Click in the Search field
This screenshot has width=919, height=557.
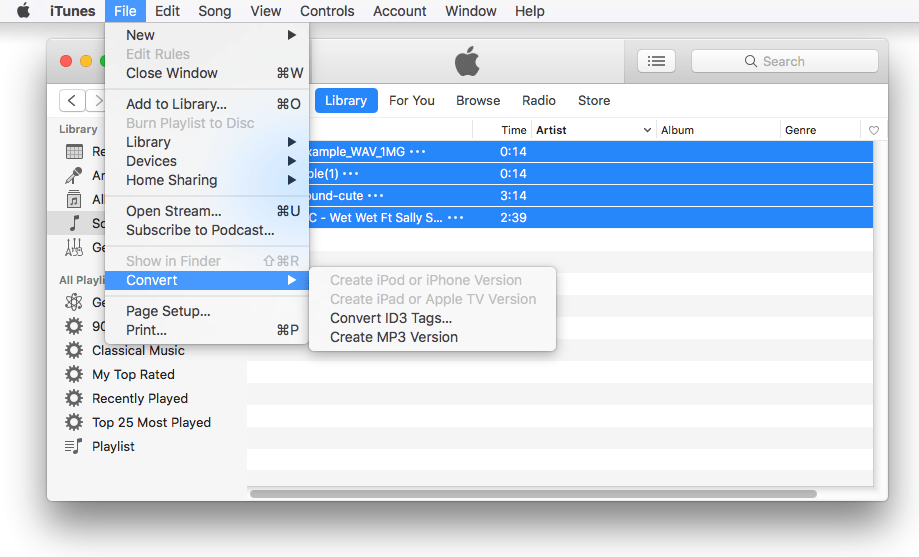[785, 61]
